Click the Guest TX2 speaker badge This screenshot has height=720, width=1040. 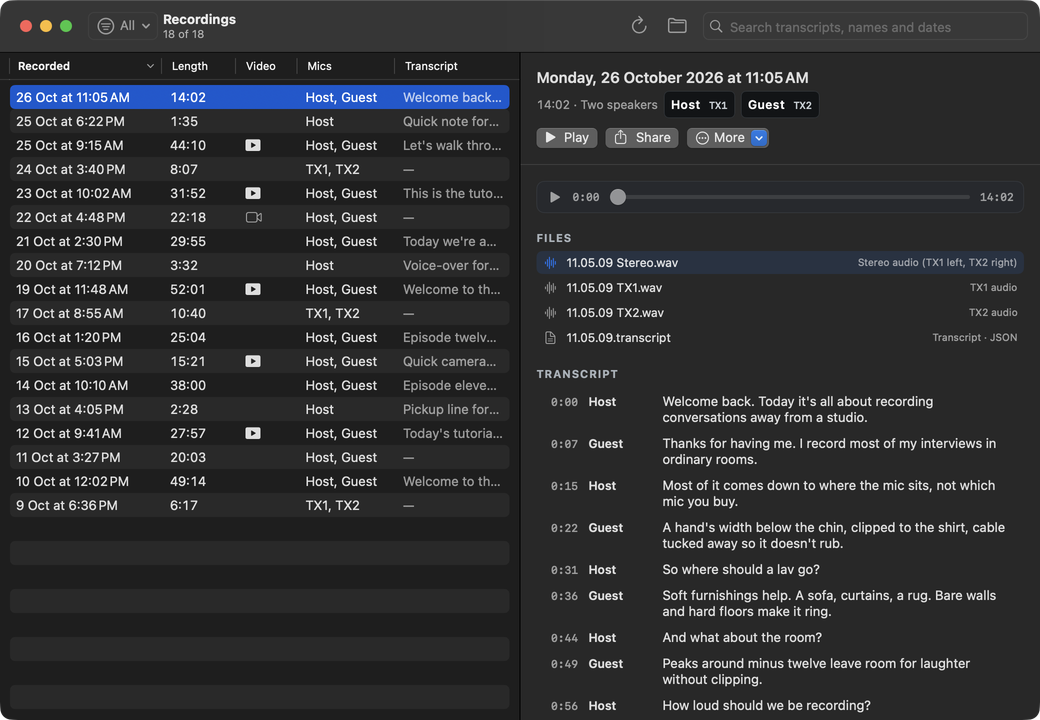pyautogui.click(x=779, y=105)
